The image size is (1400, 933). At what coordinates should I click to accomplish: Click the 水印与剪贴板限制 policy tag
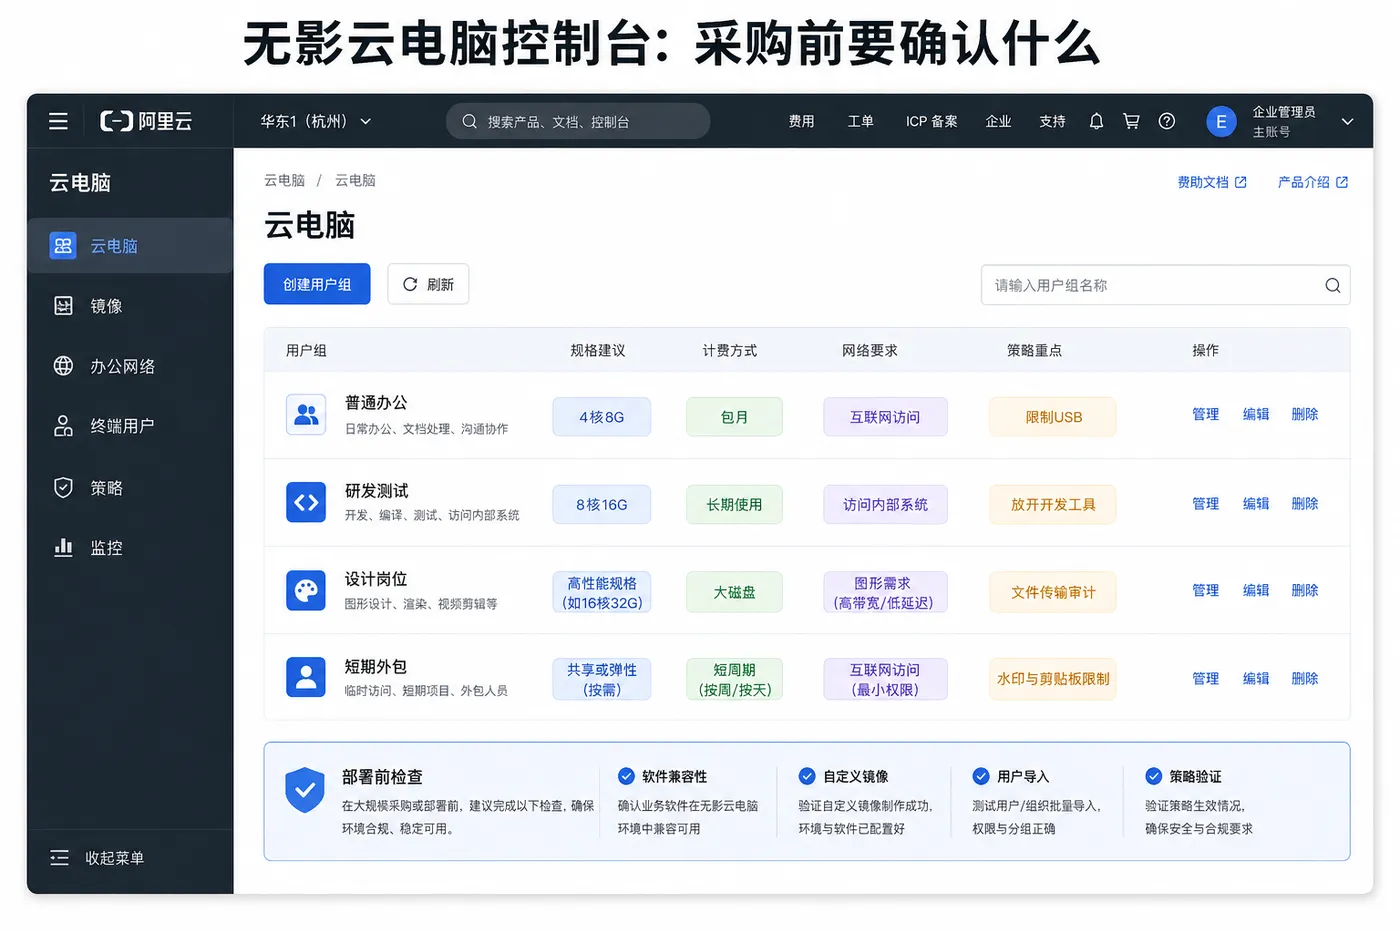point(1053,679)
